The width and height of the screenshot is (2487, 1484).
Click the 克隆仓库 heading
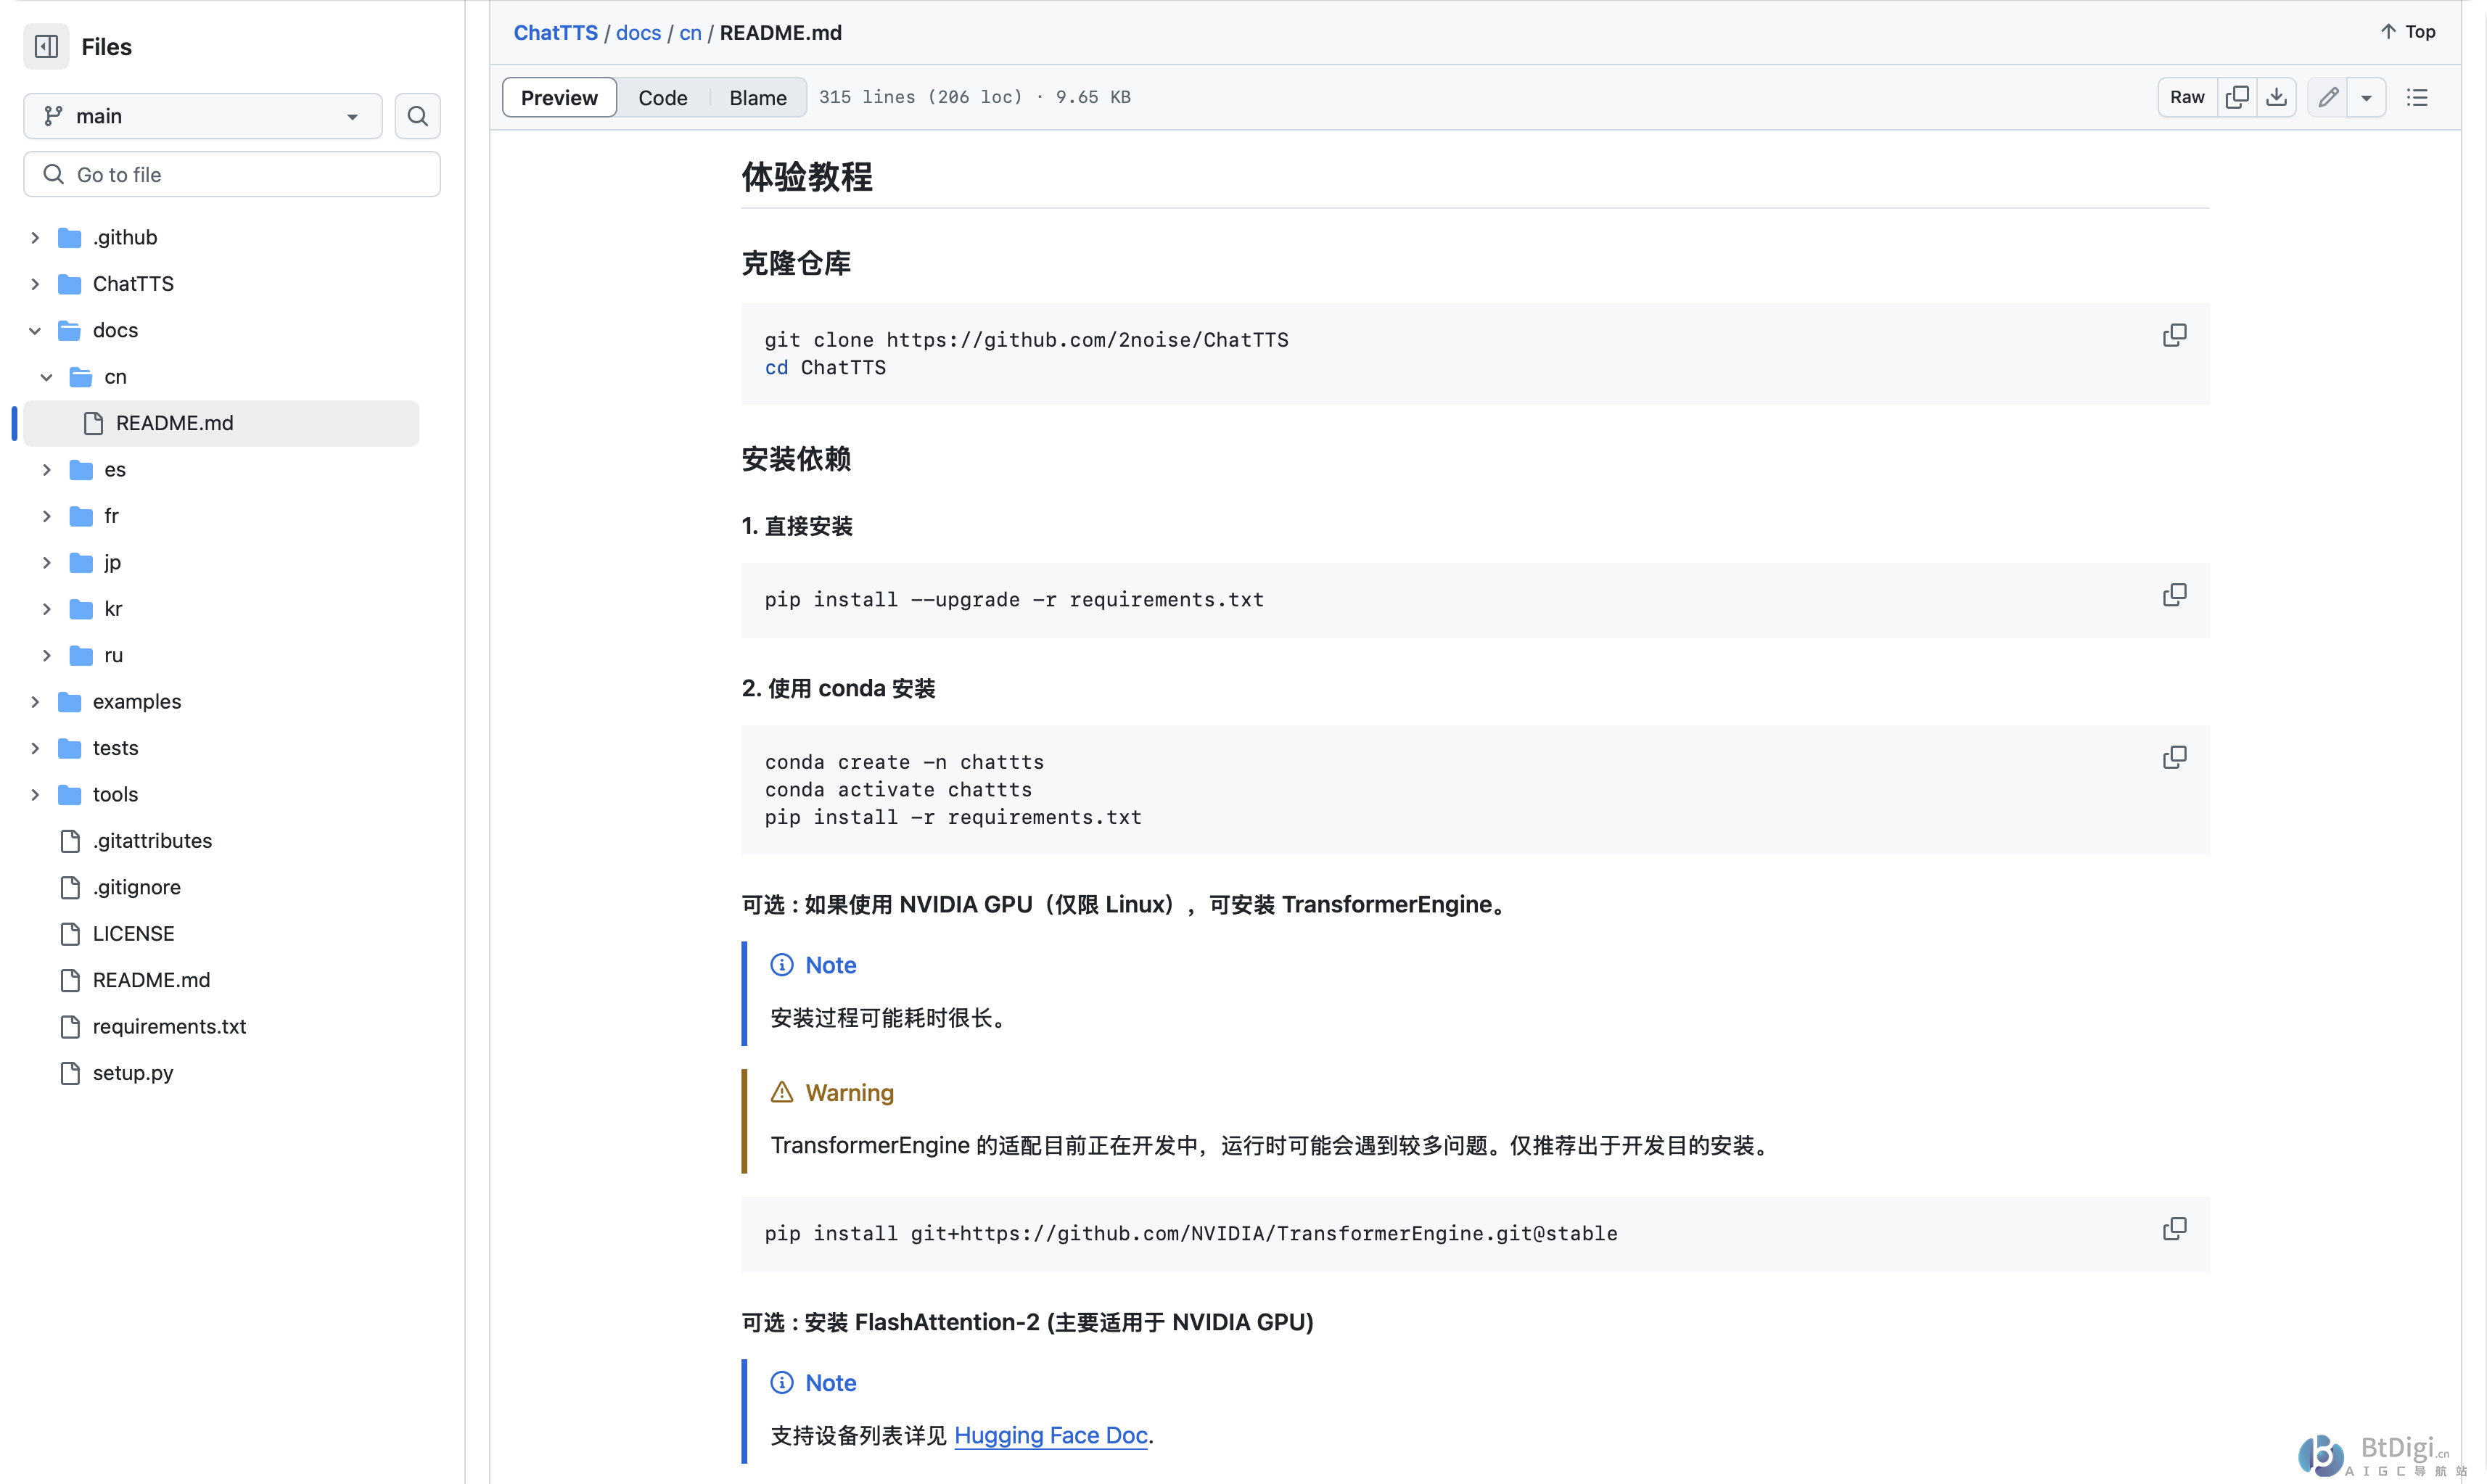tap(796, 263)
